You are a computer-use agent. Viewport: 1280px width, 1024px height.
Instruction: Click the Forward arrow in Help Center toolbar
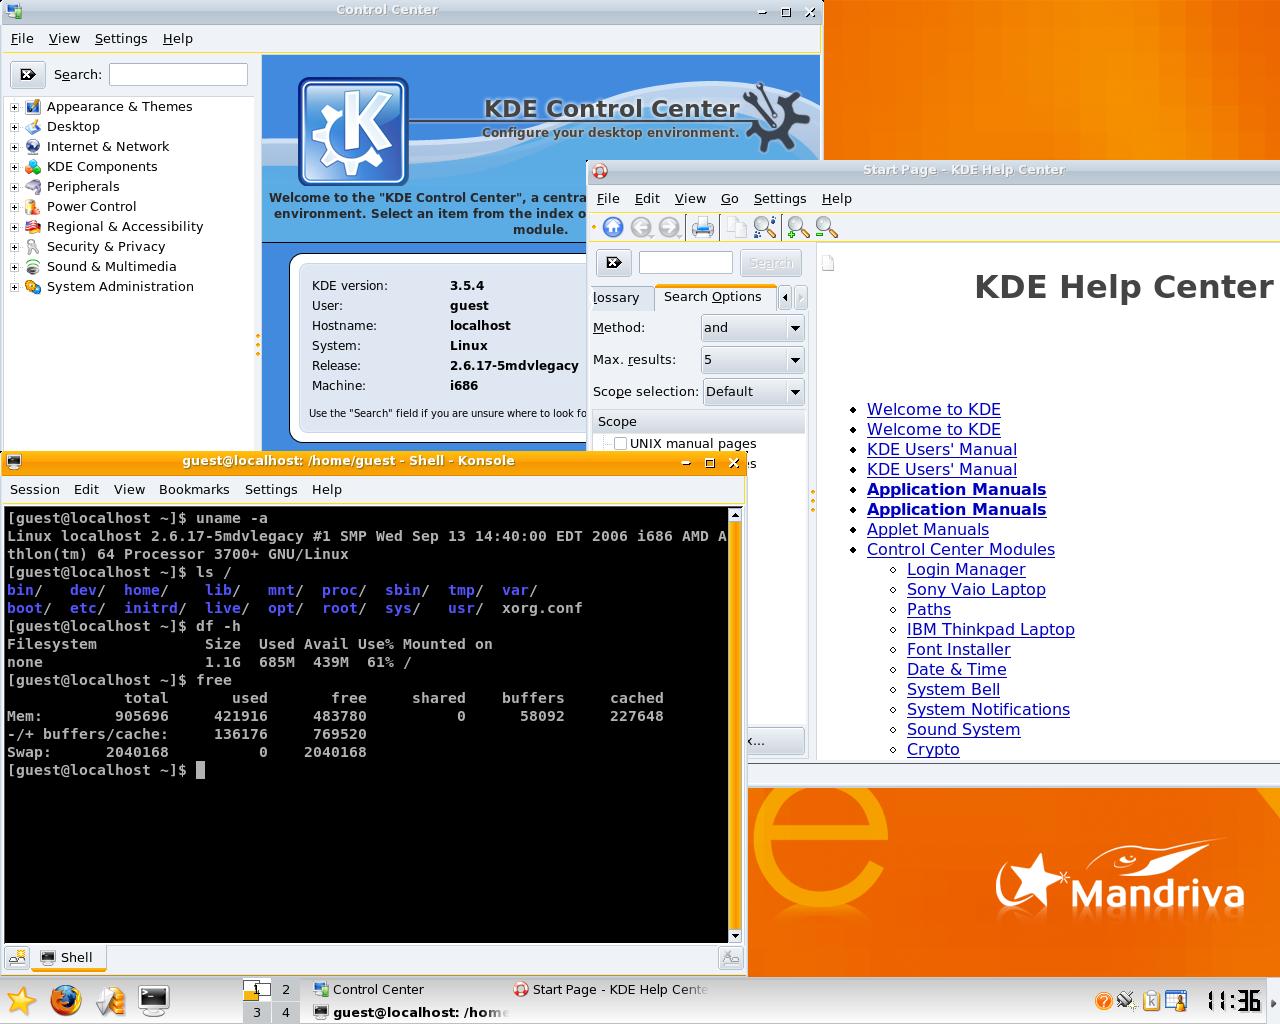pyautogui.click(x=669, y=228)
